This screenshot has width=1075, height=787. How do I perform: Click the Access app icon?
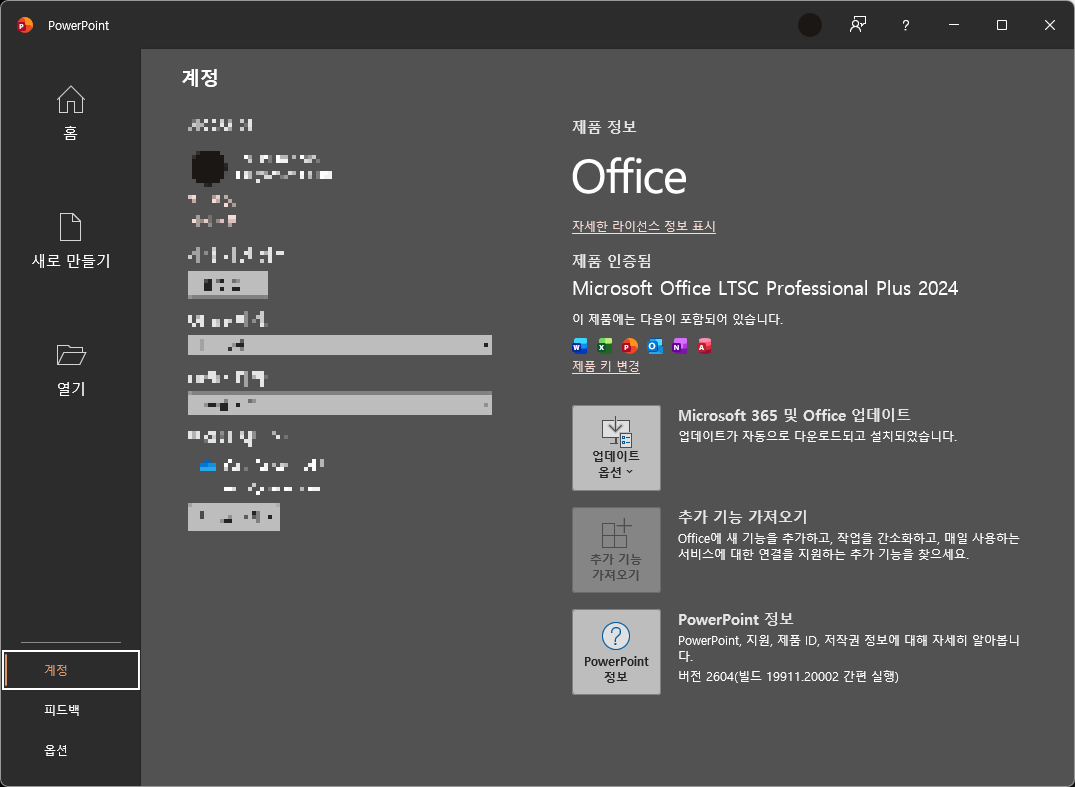coord(704,346)
